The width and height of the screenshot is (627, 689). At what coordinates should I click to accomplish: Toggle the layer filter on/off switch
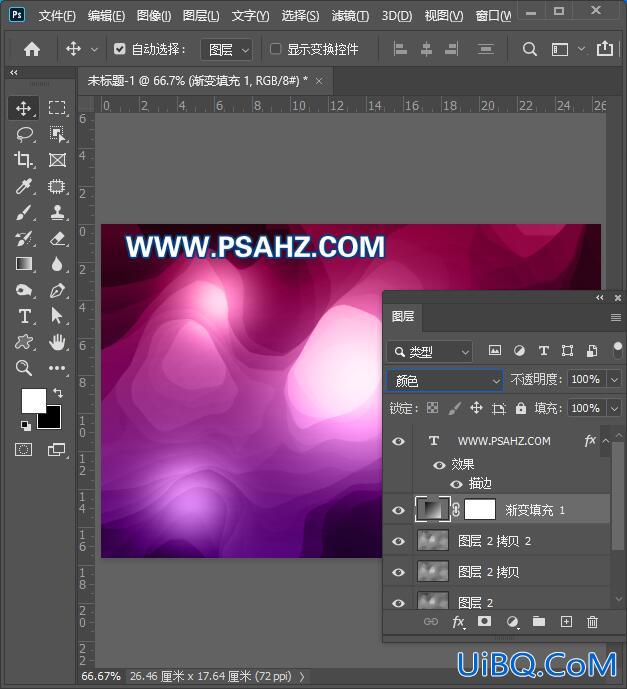click(x=617, y=350)
